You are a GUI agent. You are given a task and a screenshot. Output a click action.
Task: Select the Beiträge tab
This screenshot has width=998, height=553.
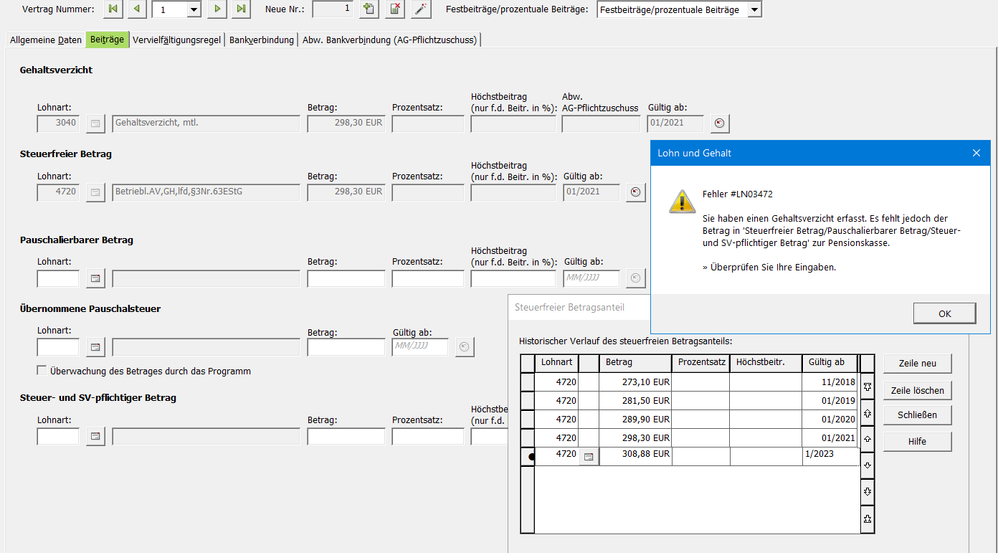[x=107, y=39]
